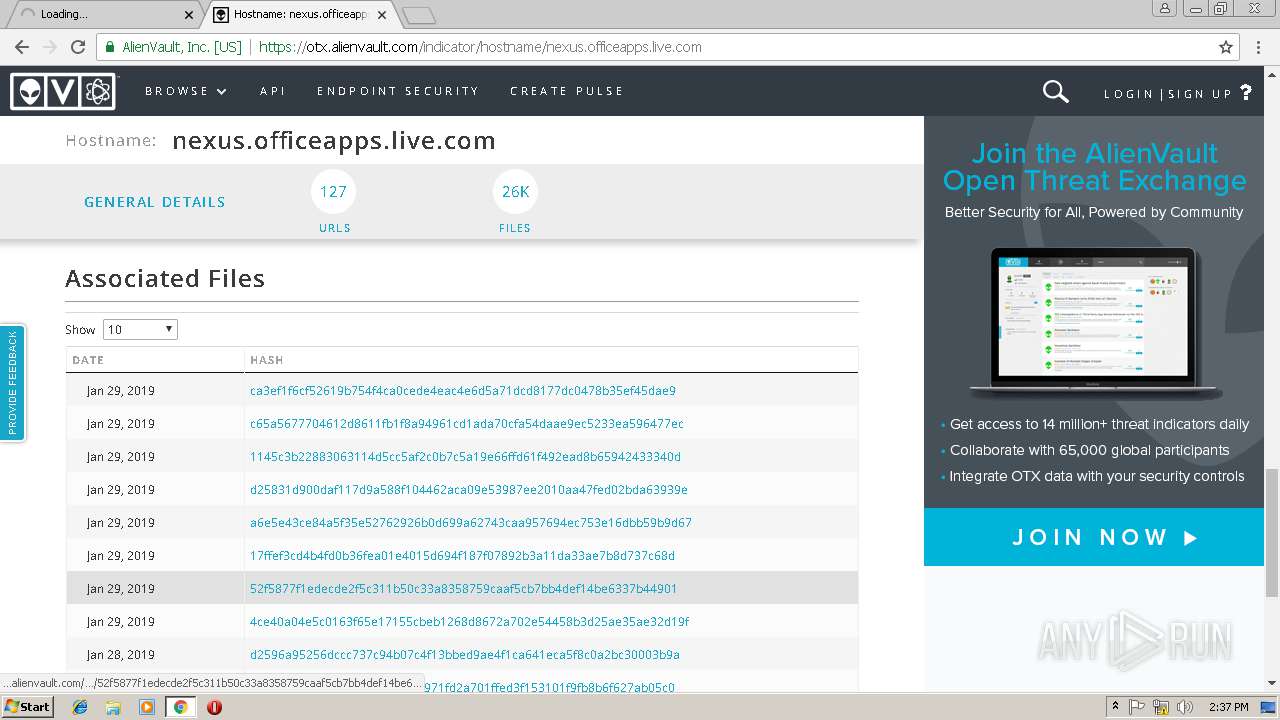Click the browser forward arrow
The height and width of the screenshot is (720, 1280).
coord(50,47)
